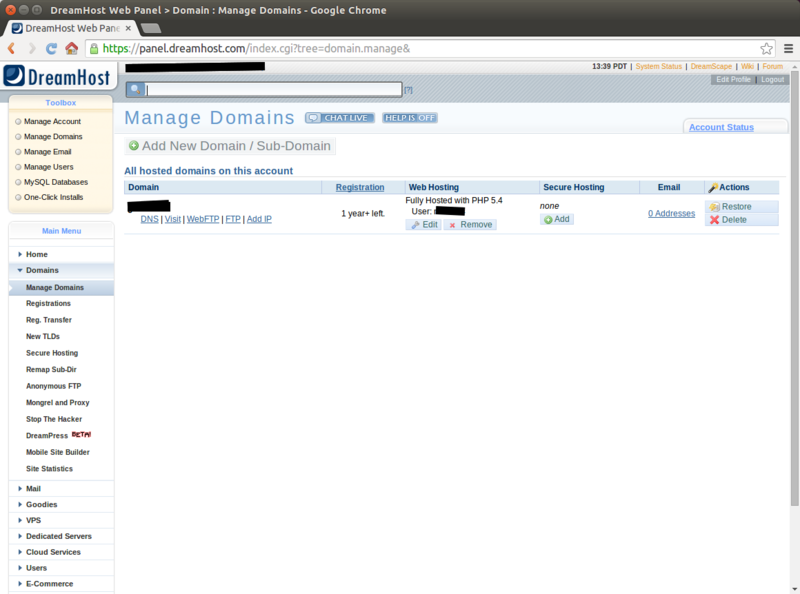Click Add IP for the domain

259,219
